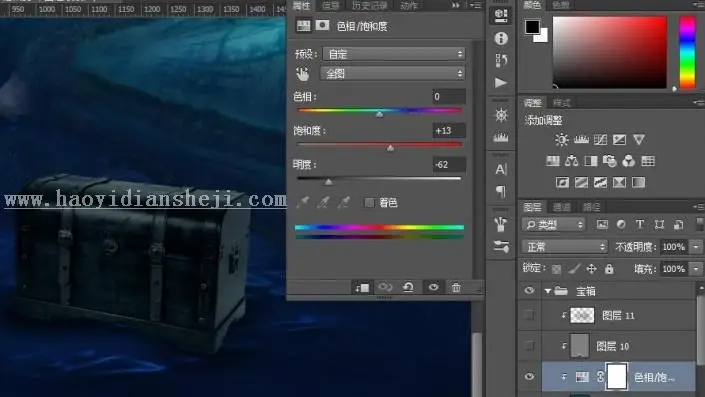Click the 色相 hue slider handle
The width and height of the screenshot is (705, 397).
tap(379, 114)
